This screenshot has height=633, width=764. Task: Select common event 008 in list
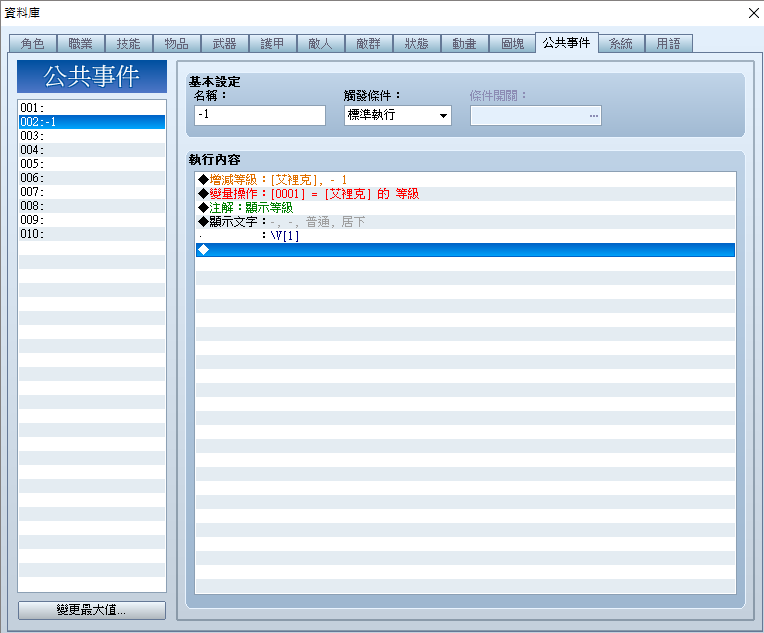[92, 206]
